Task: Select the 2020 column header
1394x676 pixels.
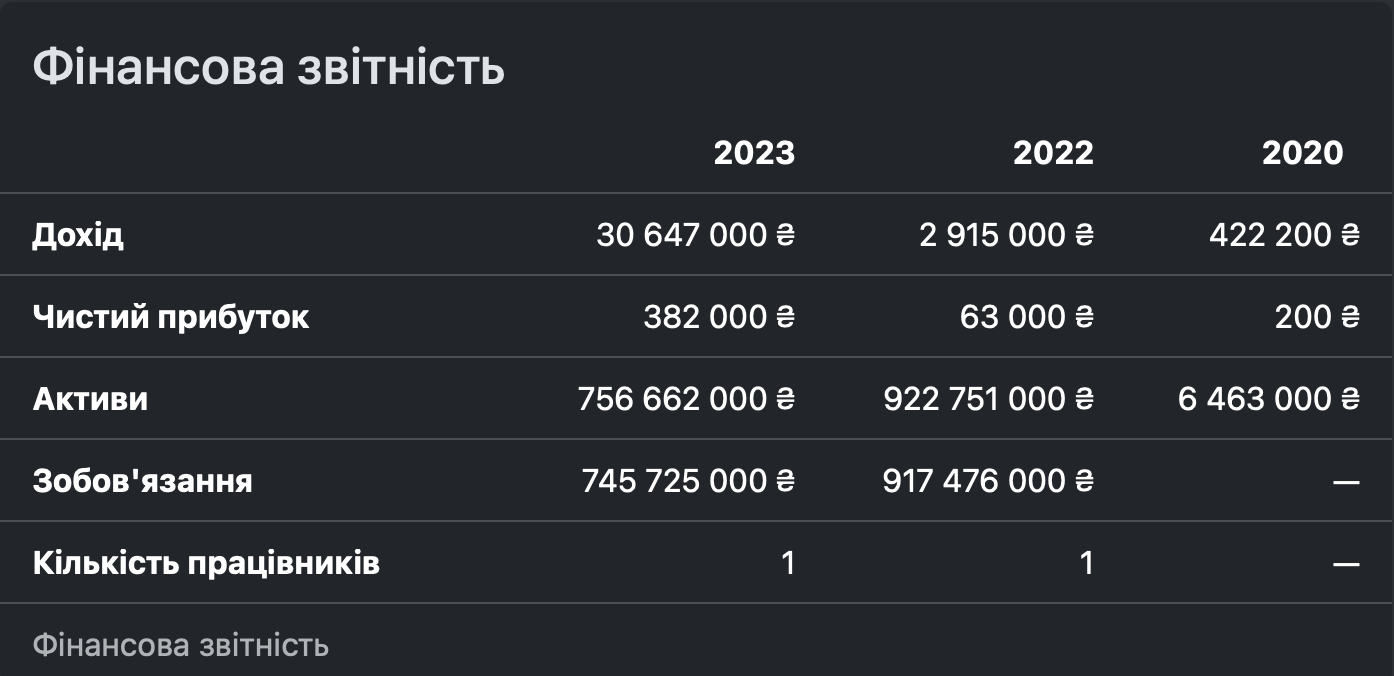Action: click(1302, 153)
